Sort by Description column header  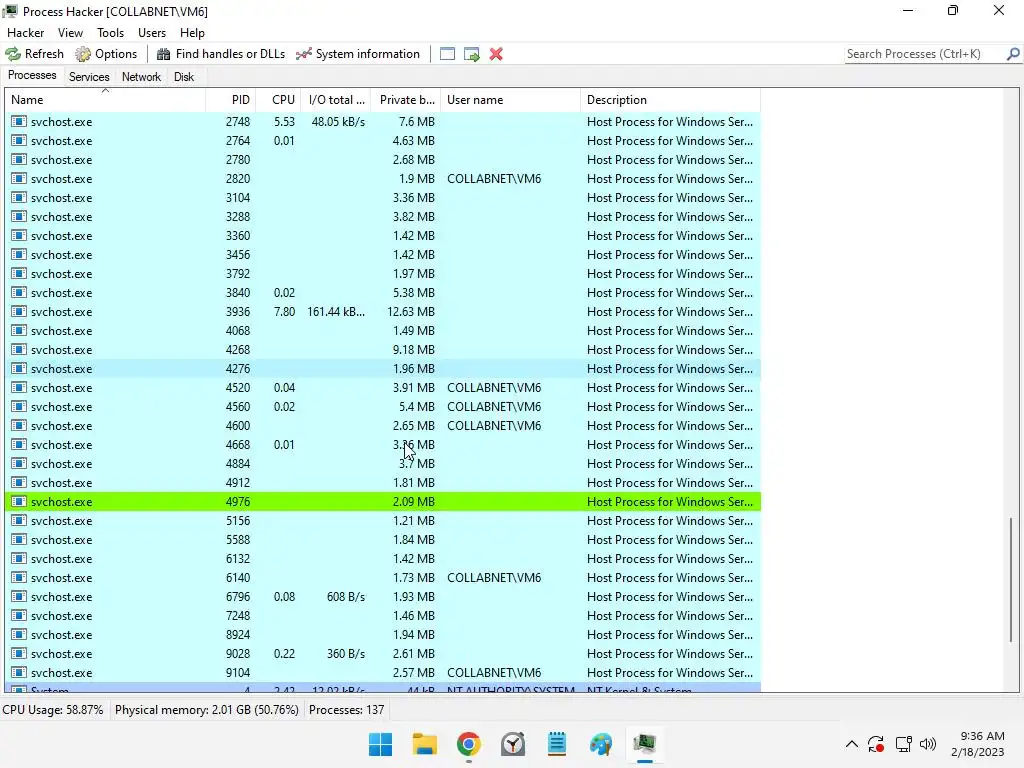point(670,100)
